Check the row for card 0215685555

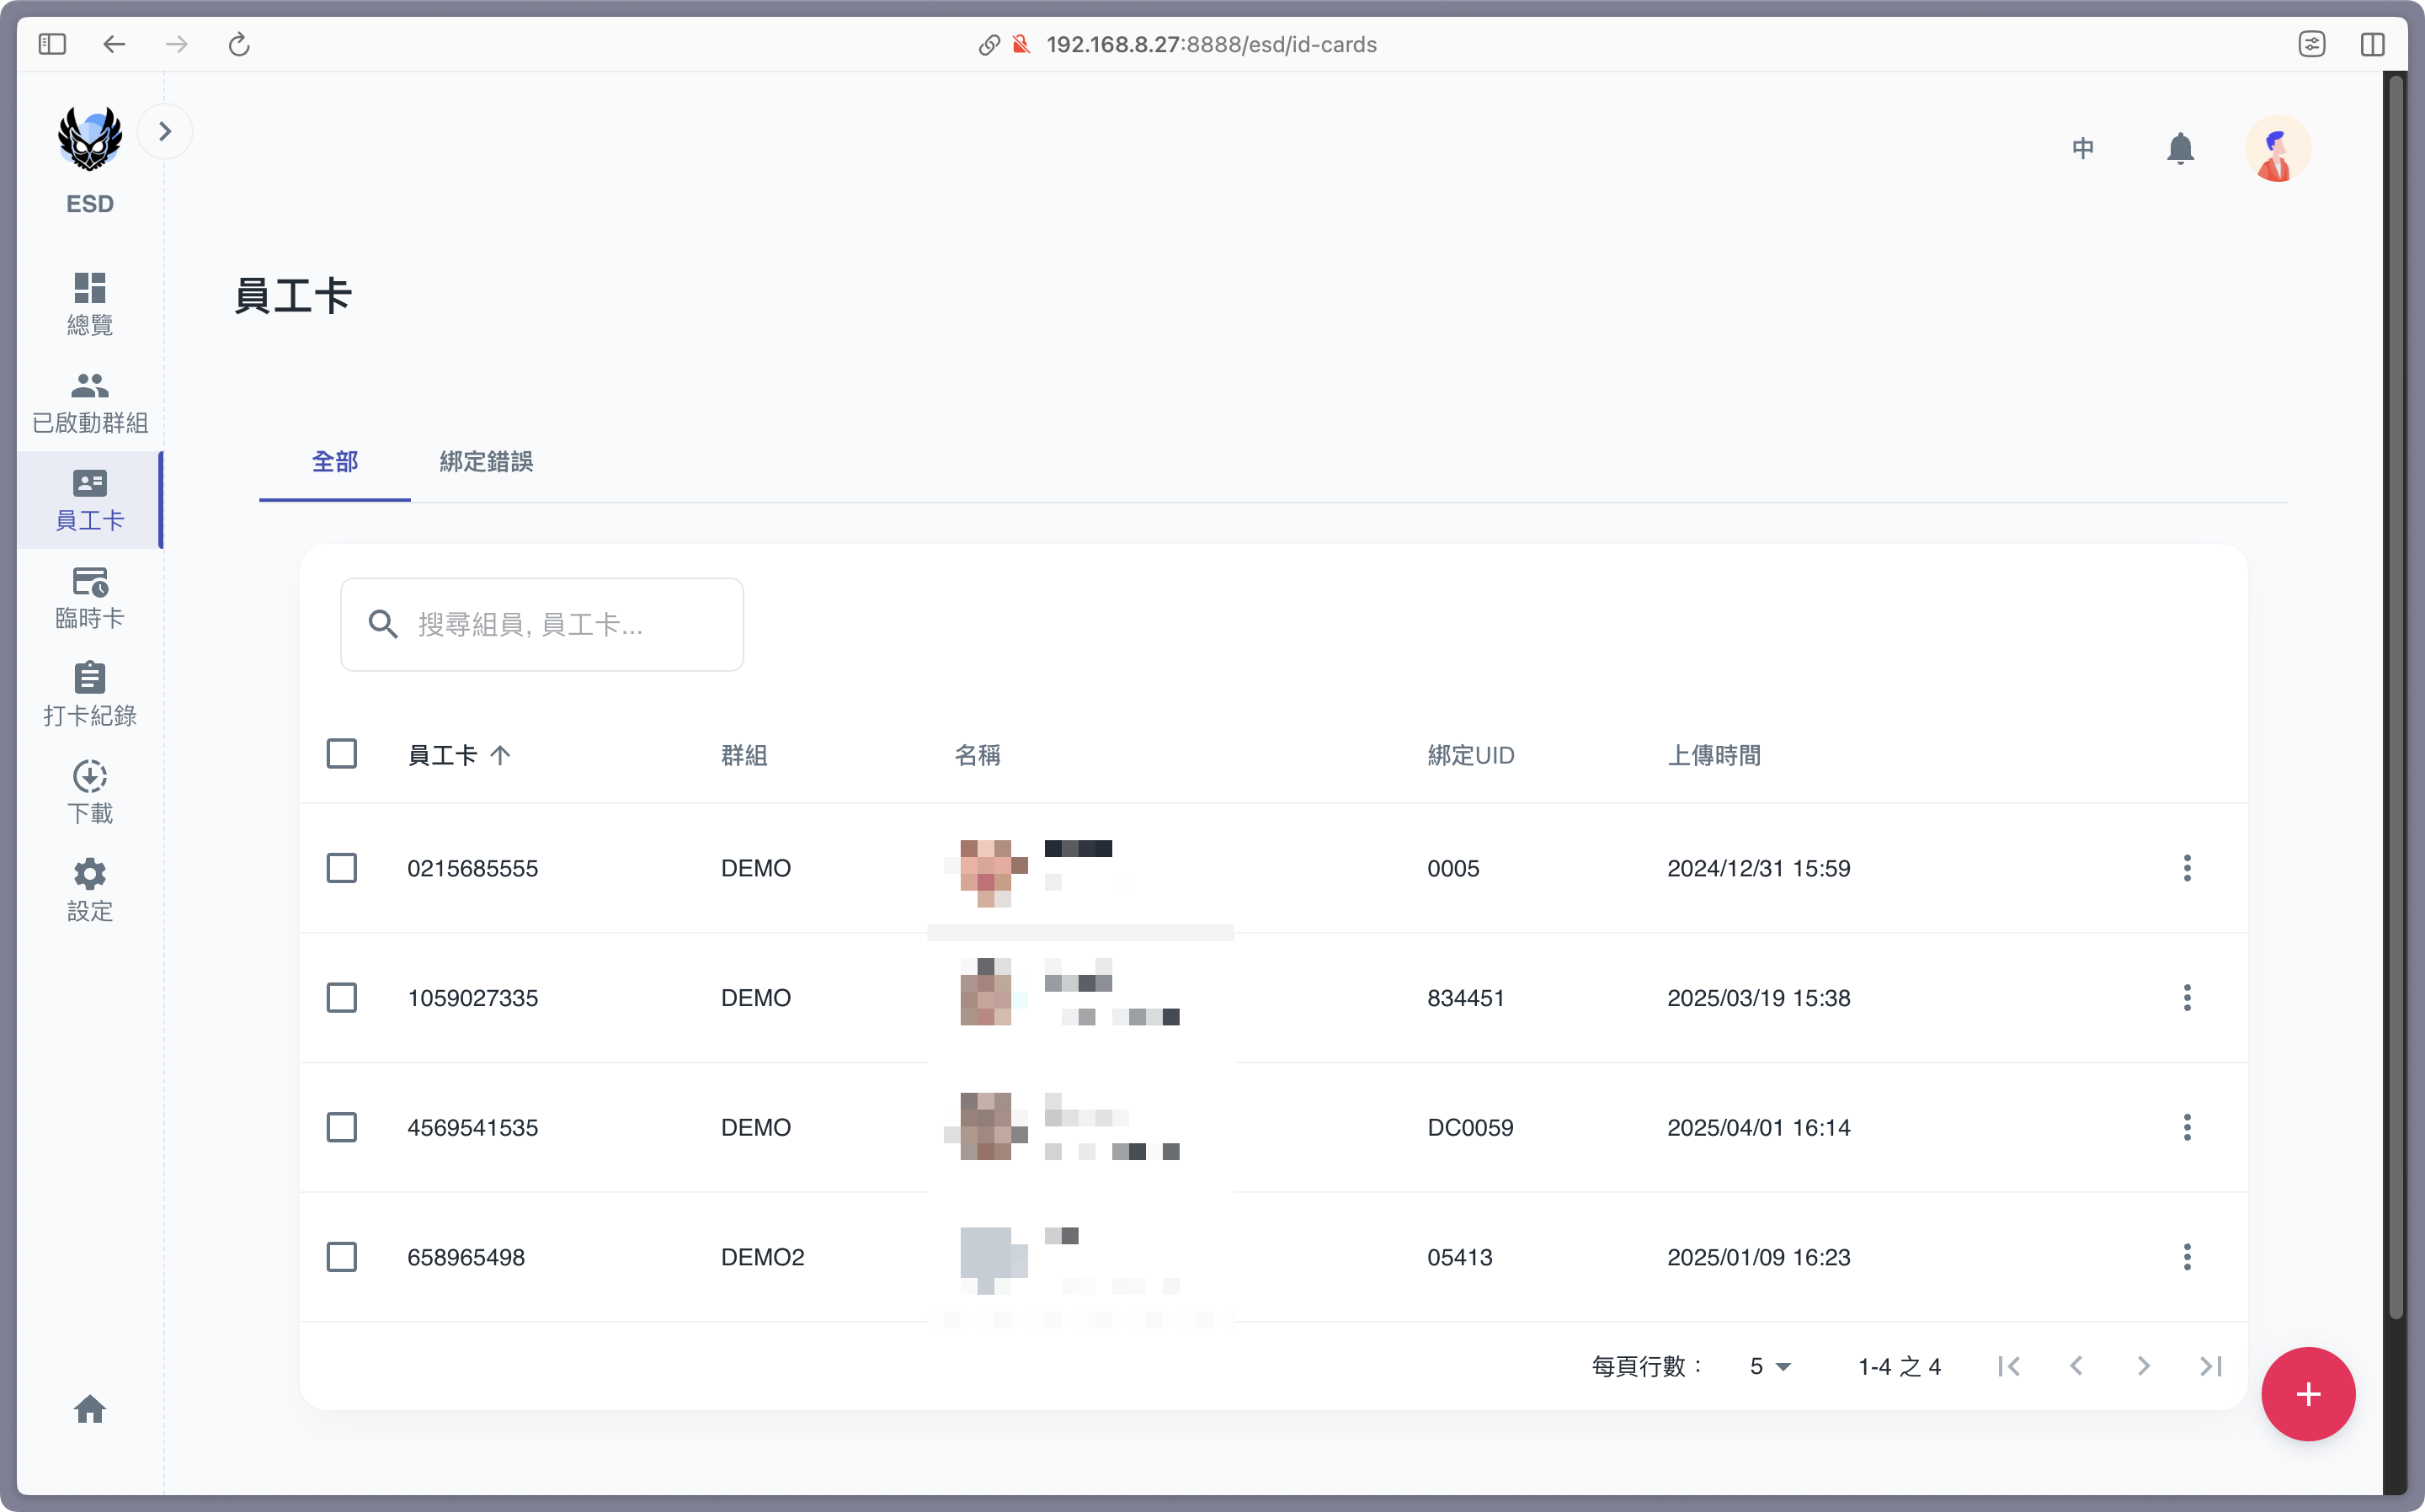(342, 868)
